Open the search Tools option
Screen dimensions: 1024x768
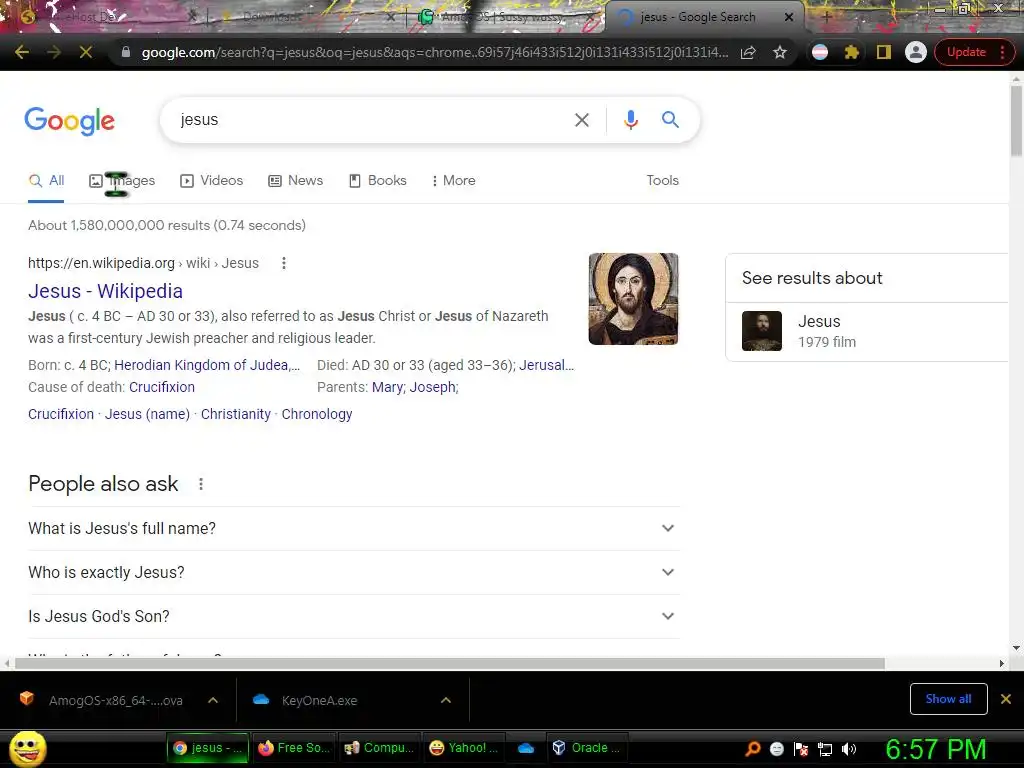[x=662, y=181]
